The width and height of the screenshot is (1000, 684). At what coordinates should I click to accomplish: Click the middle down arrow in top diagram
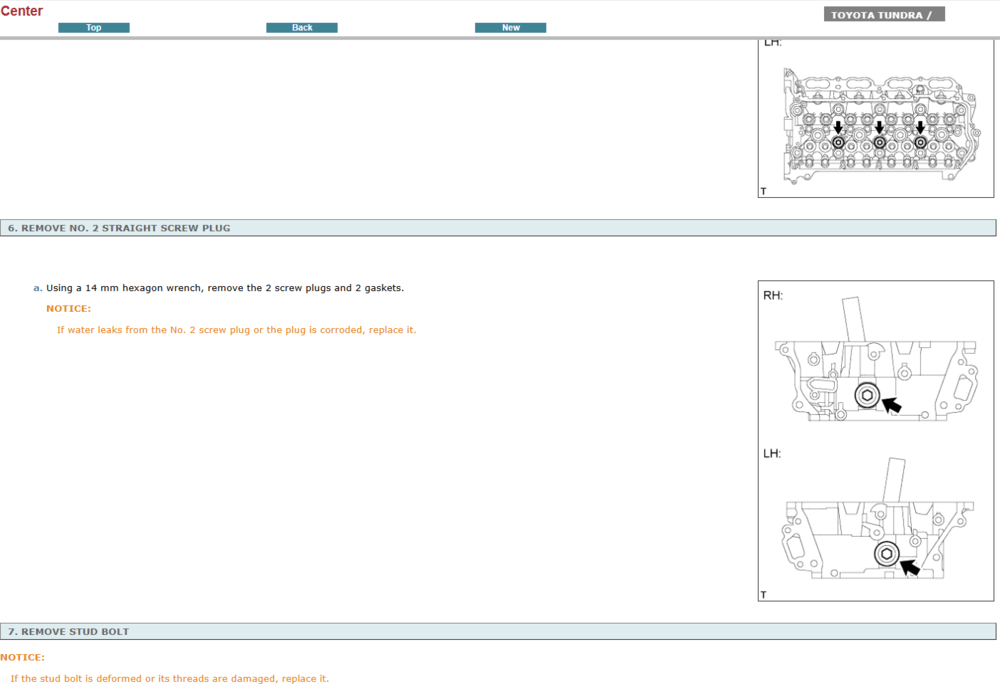tap(879, 128)
